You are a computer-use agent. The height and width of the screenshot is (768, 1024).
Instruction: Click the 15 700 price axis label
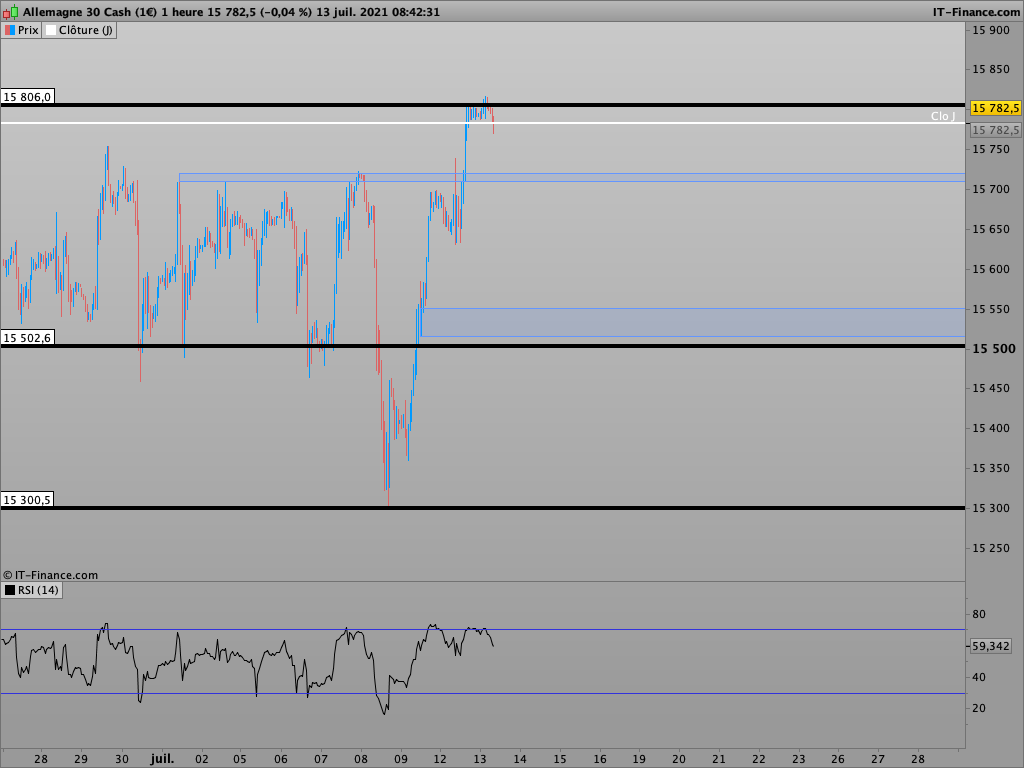(991, 189)
